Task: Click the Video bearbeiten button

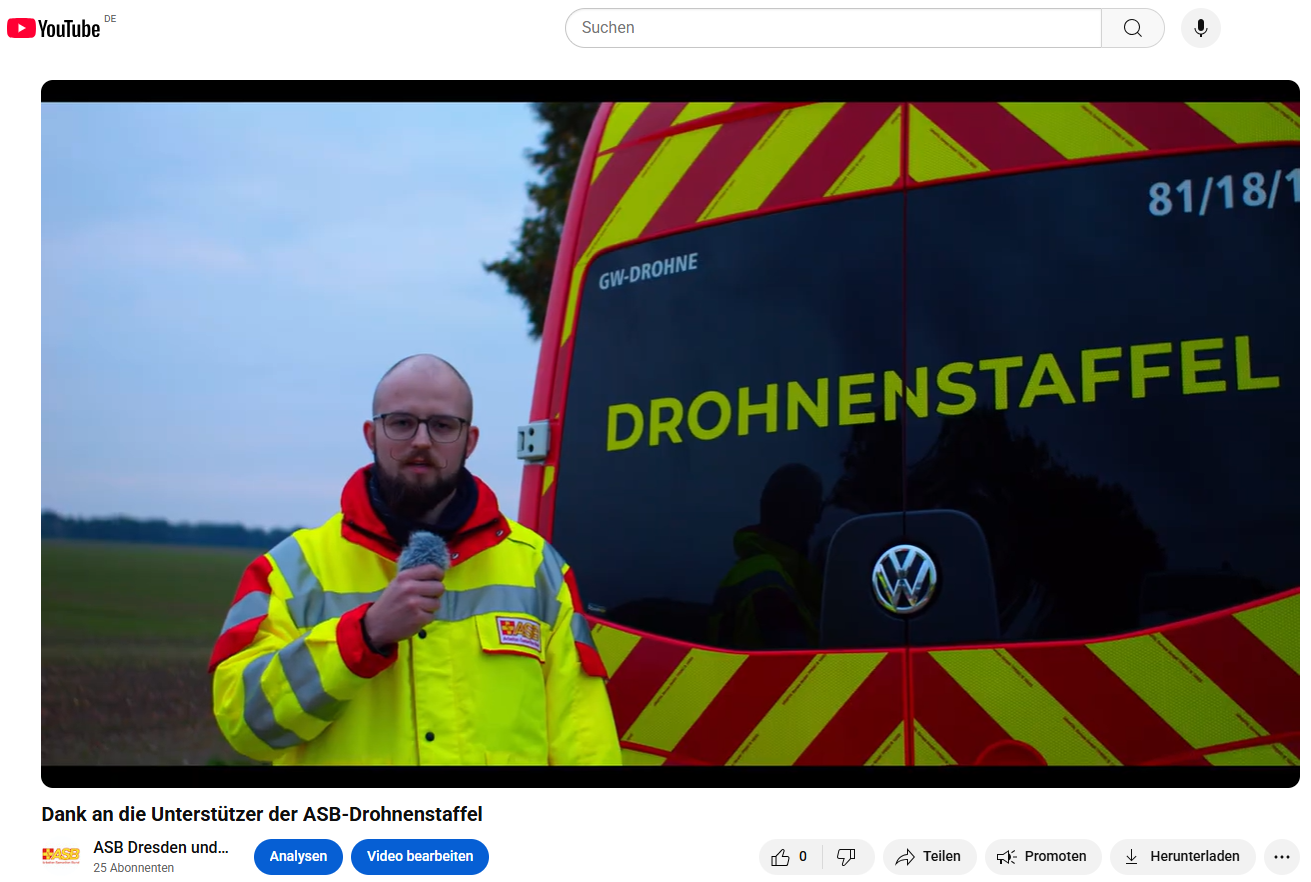Action: pos(419,857)
